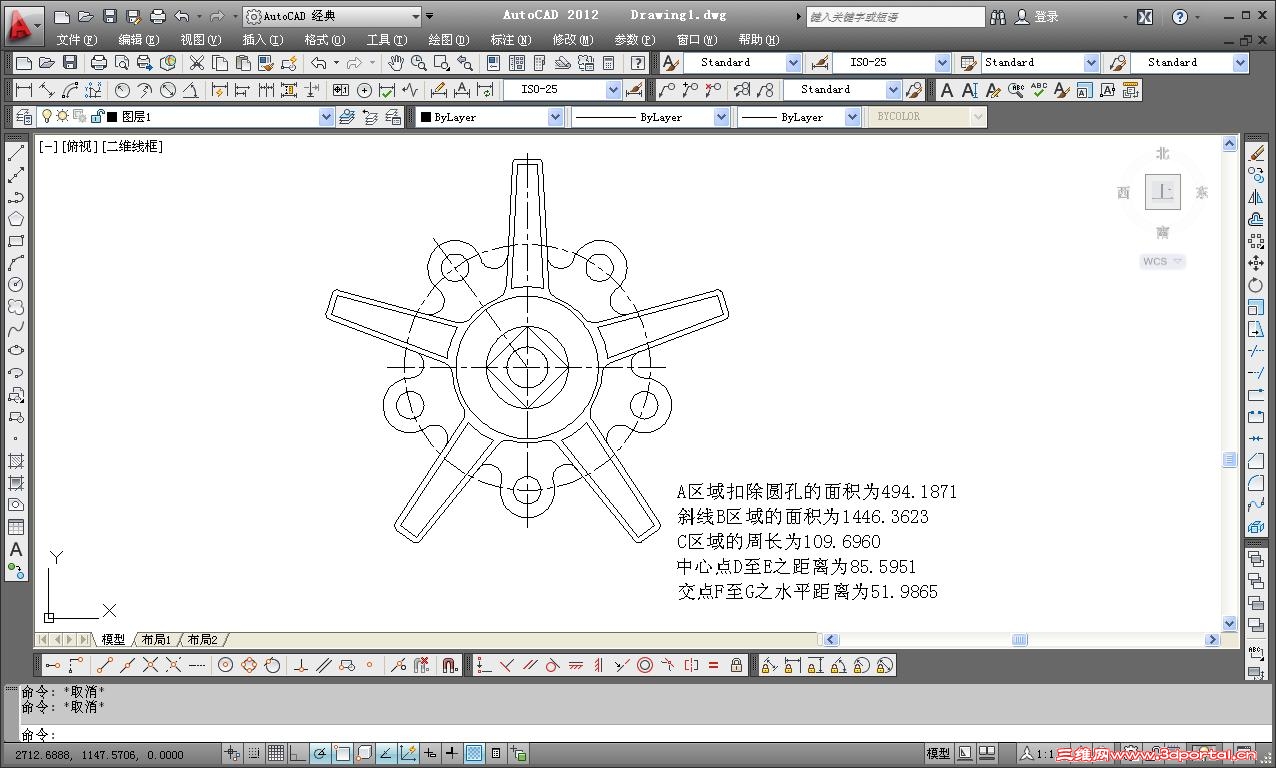Viewport: 1276px width, 768px height.
Task: Toggle Polar Tracking in status bar
Action: pyautogui.click(x=320, y=753)
